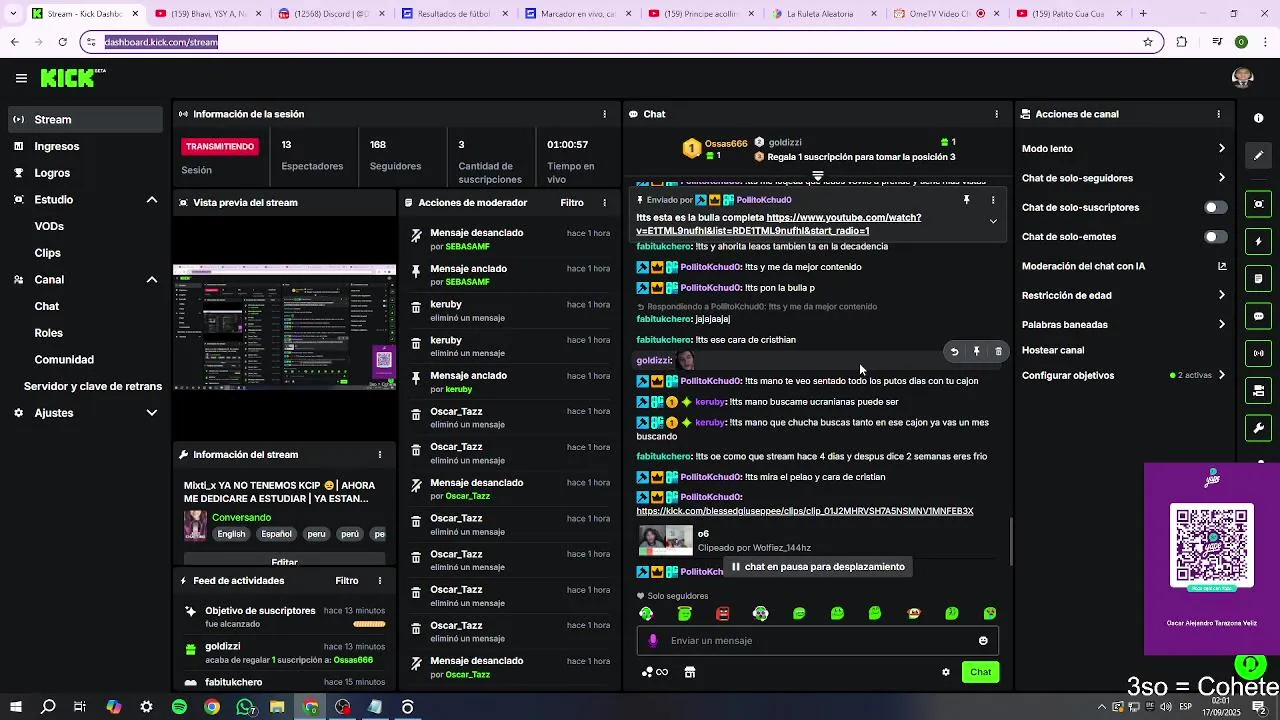Click Filtro in activity feed
The image size is (1280, 720).
pos(347,581)
